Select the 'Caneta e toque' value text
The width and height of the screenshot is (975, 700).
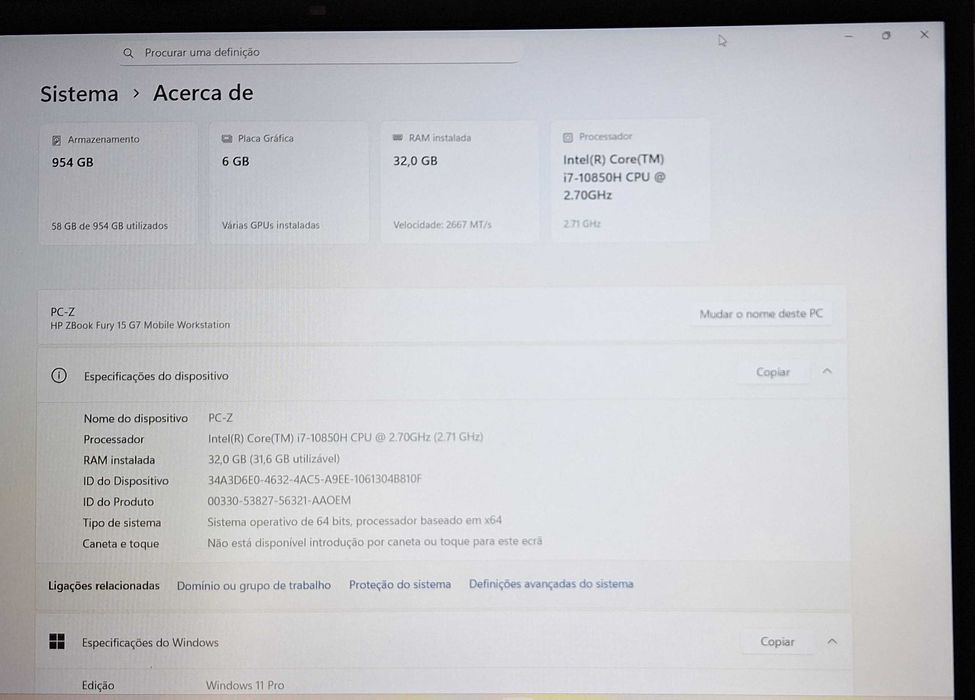(x=374, y=541)
